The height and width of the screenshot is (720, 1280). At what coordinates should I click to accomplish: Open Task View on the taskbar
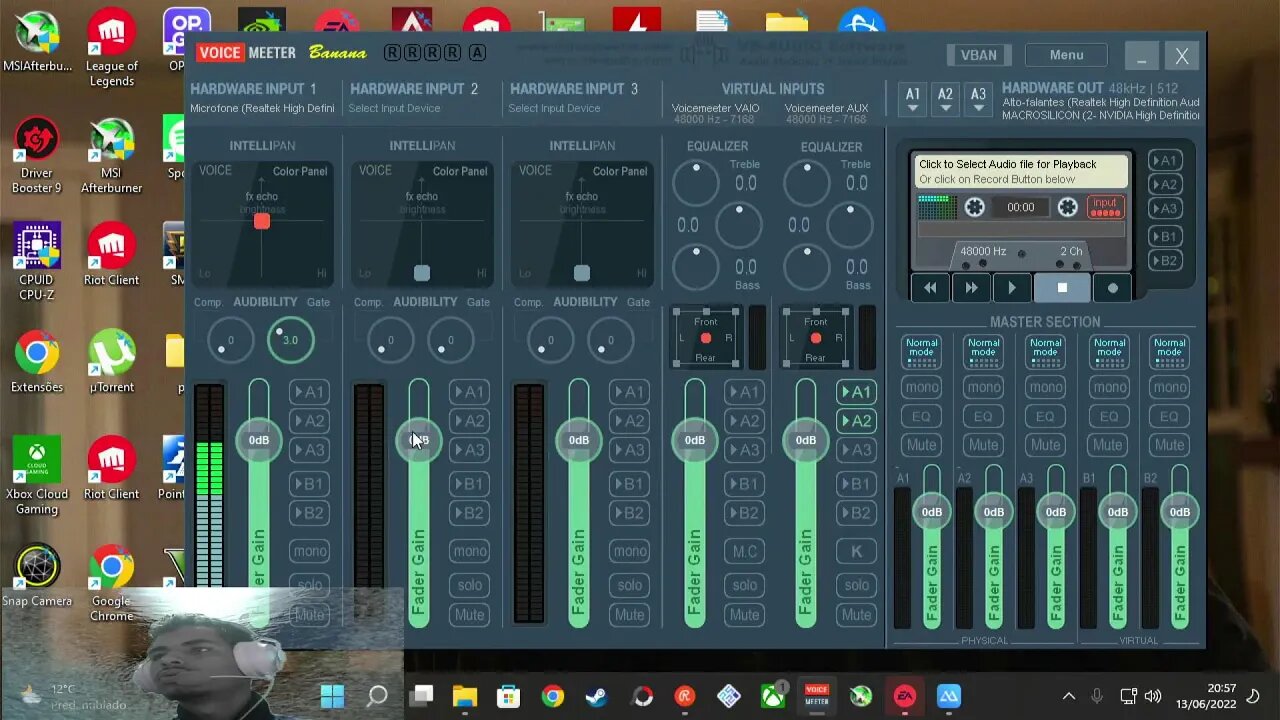tap(422, 696)
